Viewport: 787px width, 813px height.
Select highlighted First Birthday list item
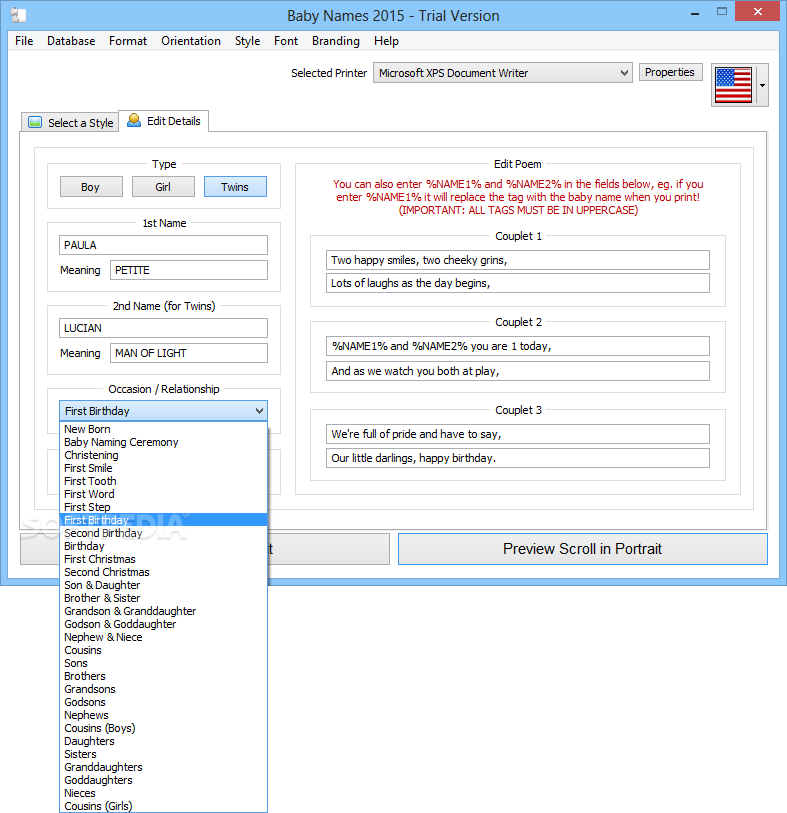pyautogui.click(x=163, y=520)
